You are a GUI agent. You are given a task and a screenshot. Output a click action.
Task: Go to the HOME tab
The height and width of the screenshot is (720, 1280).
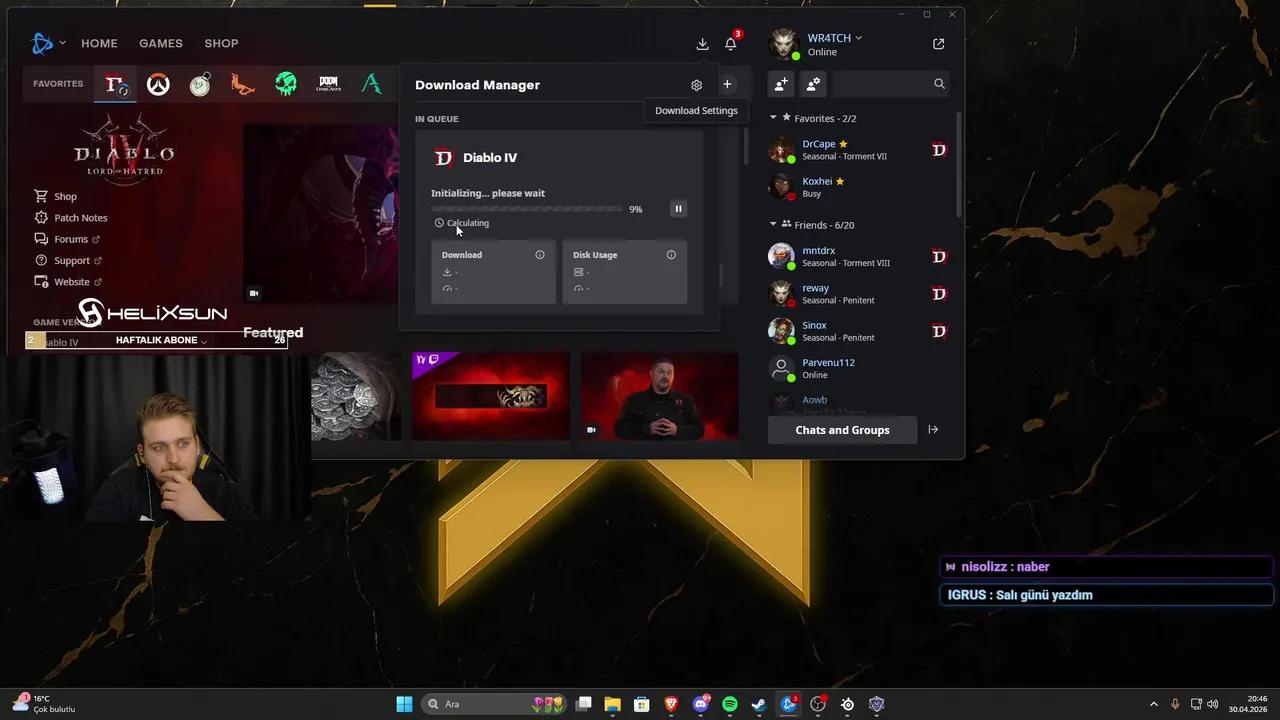pos(99,43)
